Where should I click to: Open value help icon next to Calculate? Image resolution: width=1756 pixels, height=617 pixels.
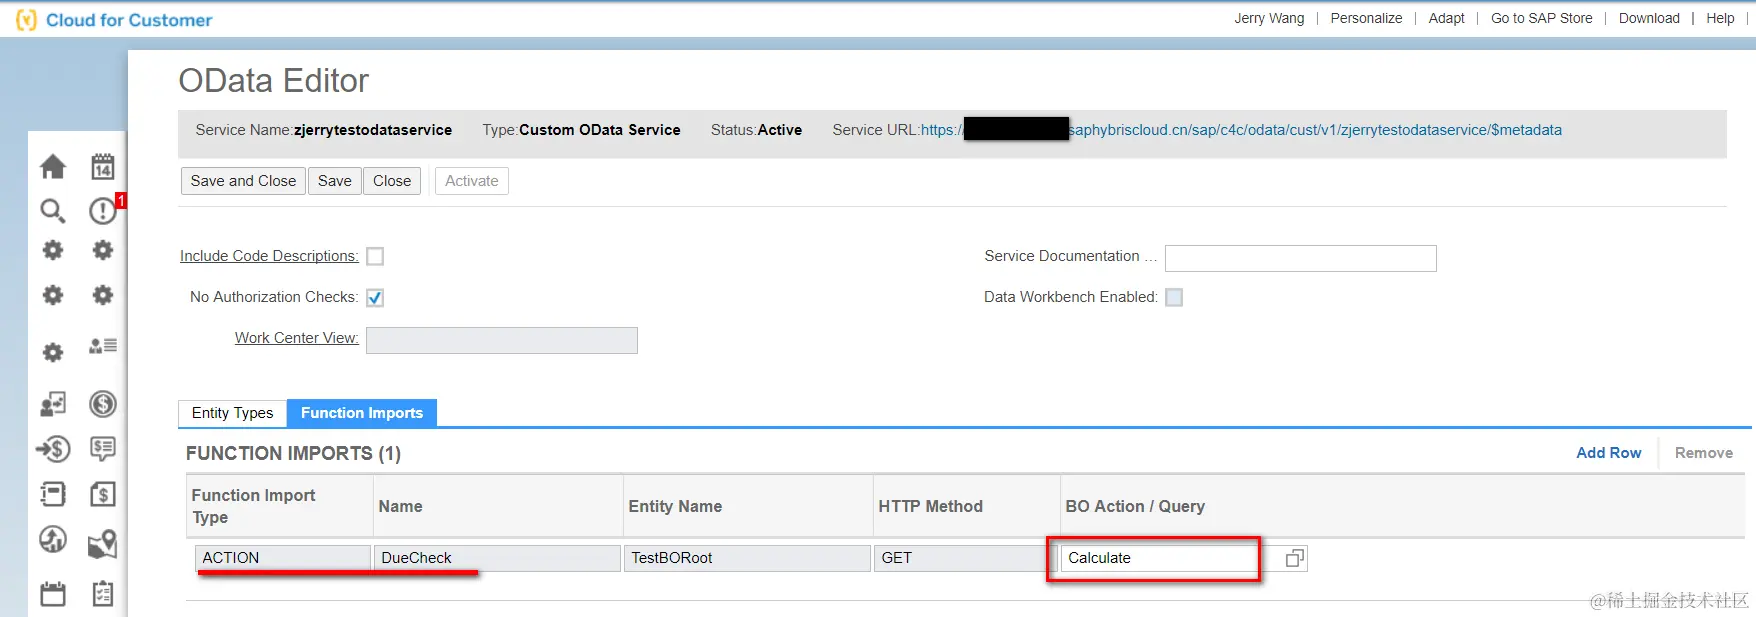[x=1294, y=558]
